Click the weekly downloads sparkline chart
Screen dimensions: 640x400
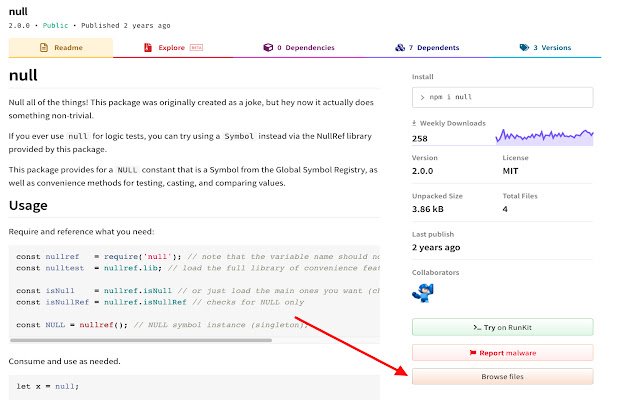(x=544, y=137)
